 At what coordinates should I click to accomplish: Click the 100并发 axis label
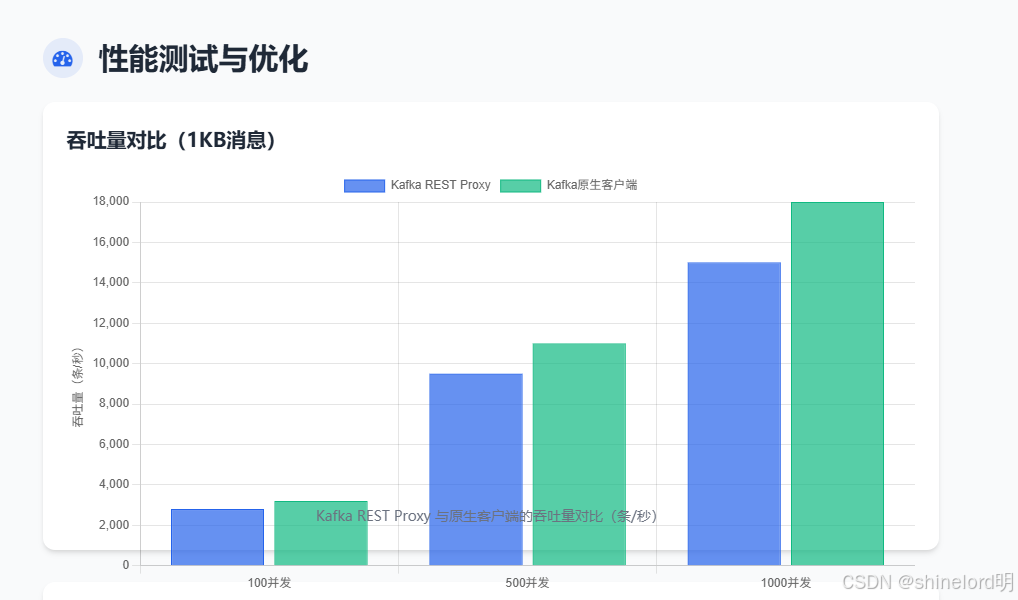[269, 582]
